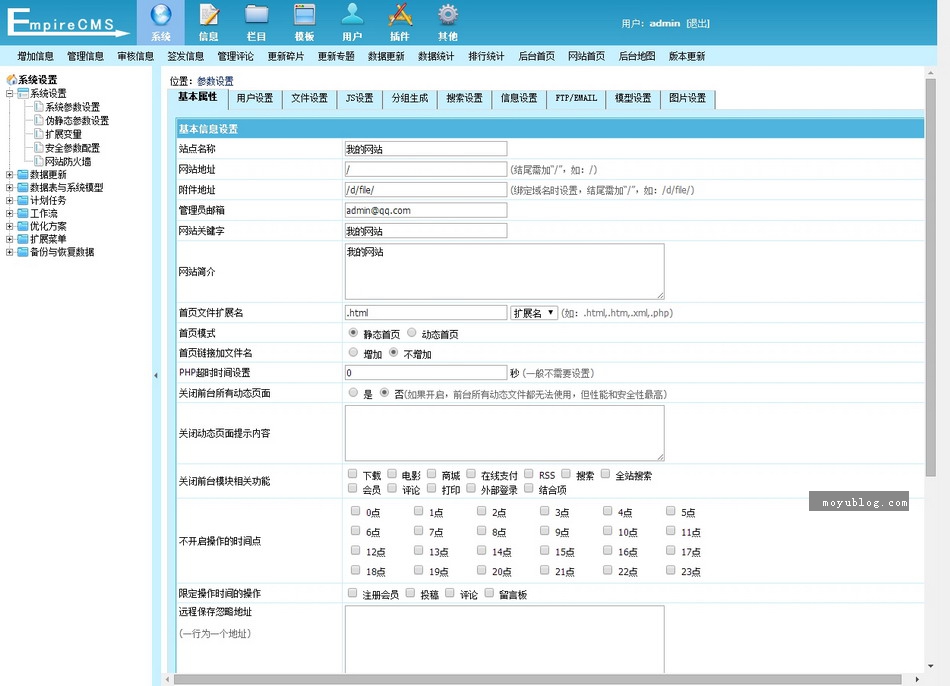Open the 信息 notepad icon
Image resolution: width=950 pixels, height=686 pixels.
208,15
